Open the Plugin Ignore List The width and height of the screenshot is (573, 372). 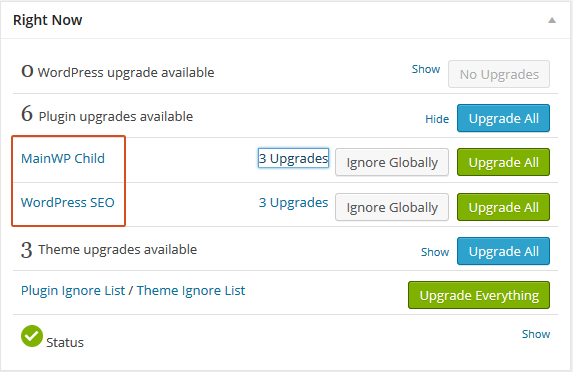pyautogui.click(x=73, y=291)
